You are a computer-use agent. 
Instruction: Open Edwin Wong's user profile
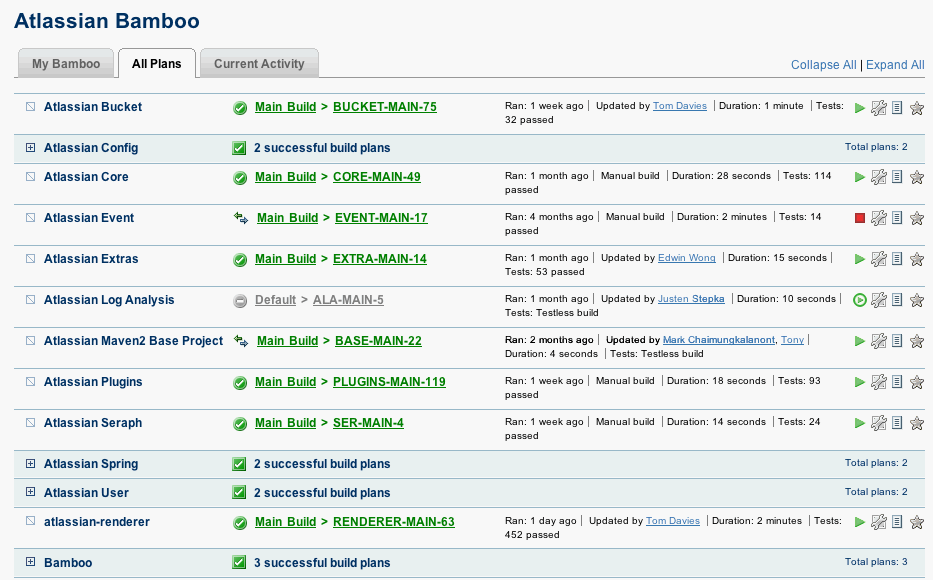[687, 258]
